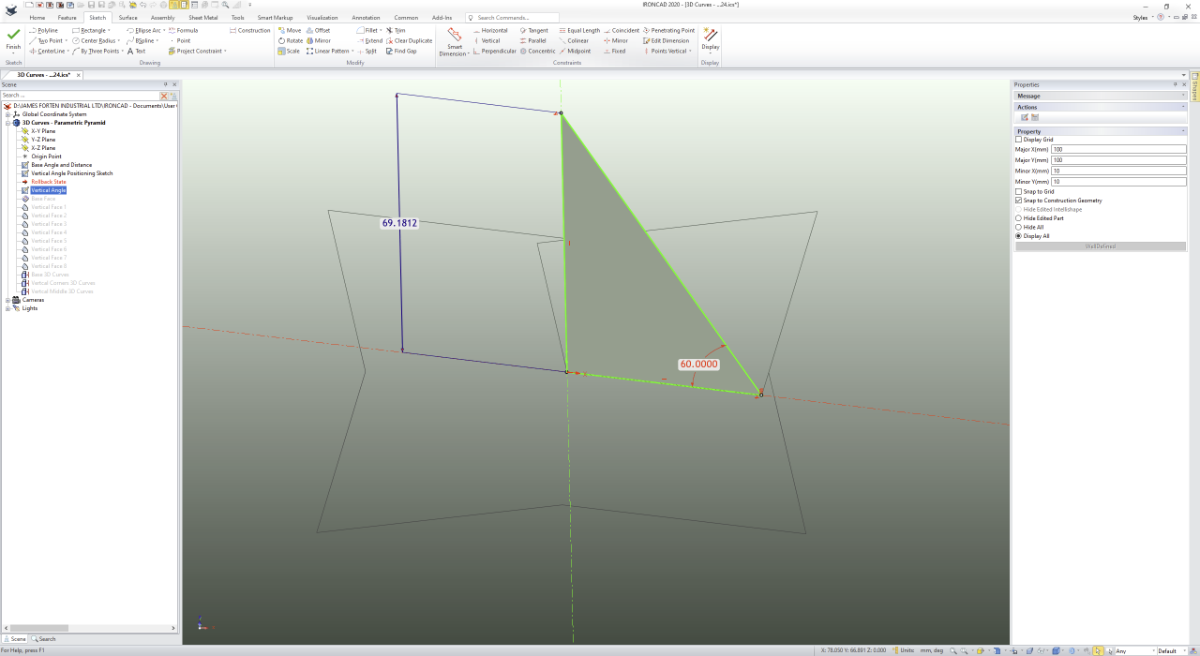Image resolution: width=1200 pixels, height=656 pixels.
Task: Select the Scale tool
Action: click(x=289, y=50)
